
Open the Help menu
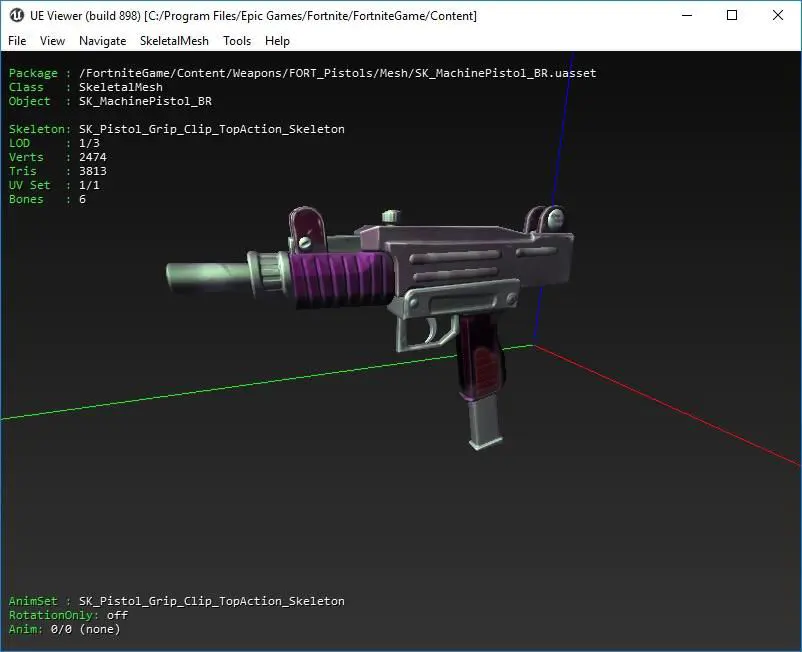pyautogui.click(x=277, y=41)
